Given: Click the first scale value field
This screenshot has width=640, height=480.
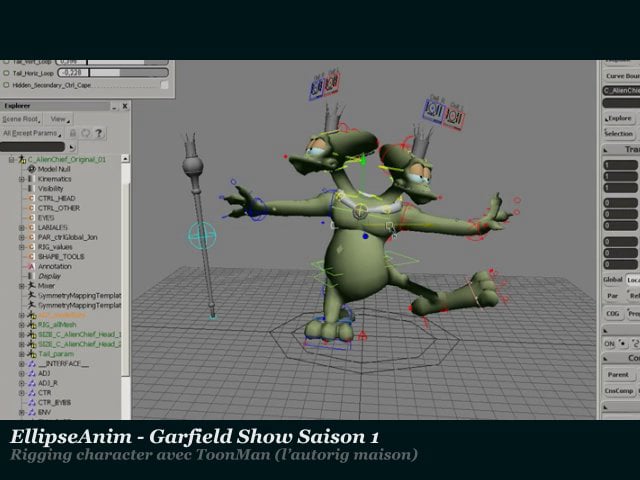Looking at the screenshot, I should [x=620, y=165].
